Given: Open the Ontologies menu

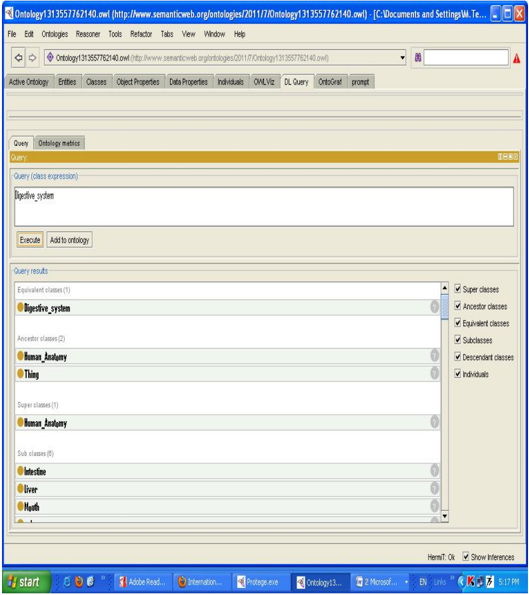Looking at the screenshot, I should (x=55, y=34).
